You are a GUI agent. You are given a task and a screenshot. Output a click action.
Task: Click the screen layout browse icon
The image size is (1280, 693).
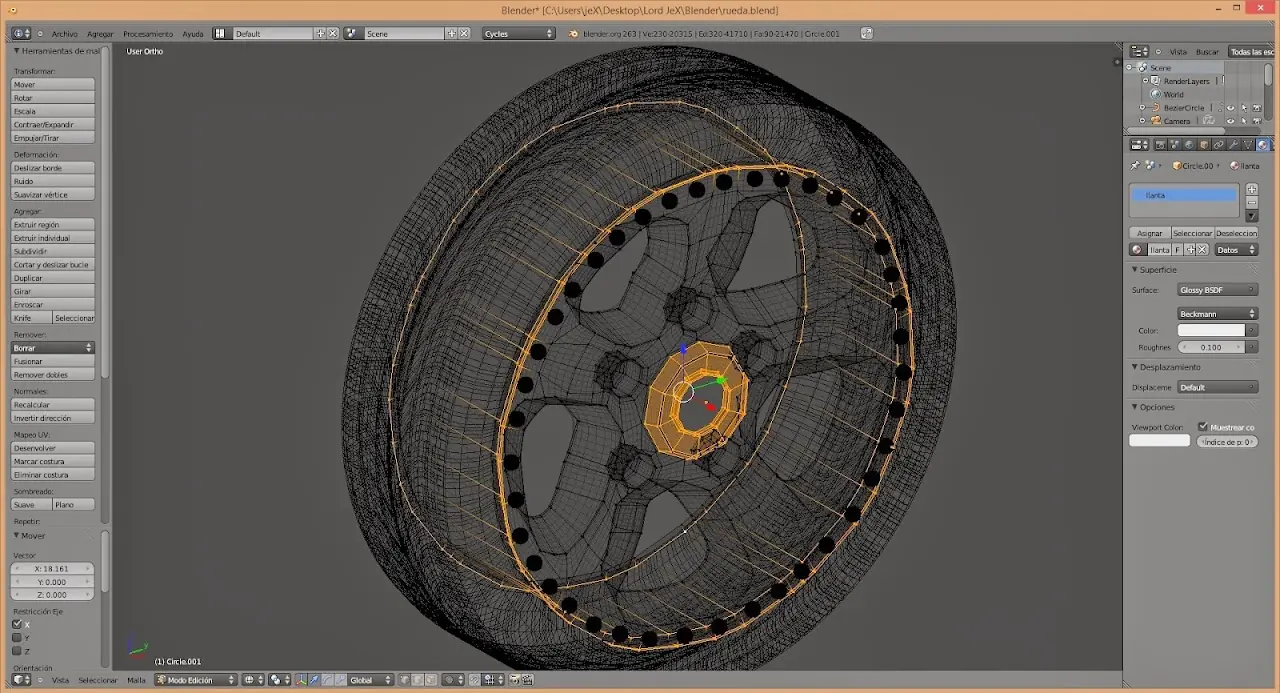pyautogui.click(x=220, y=33)
